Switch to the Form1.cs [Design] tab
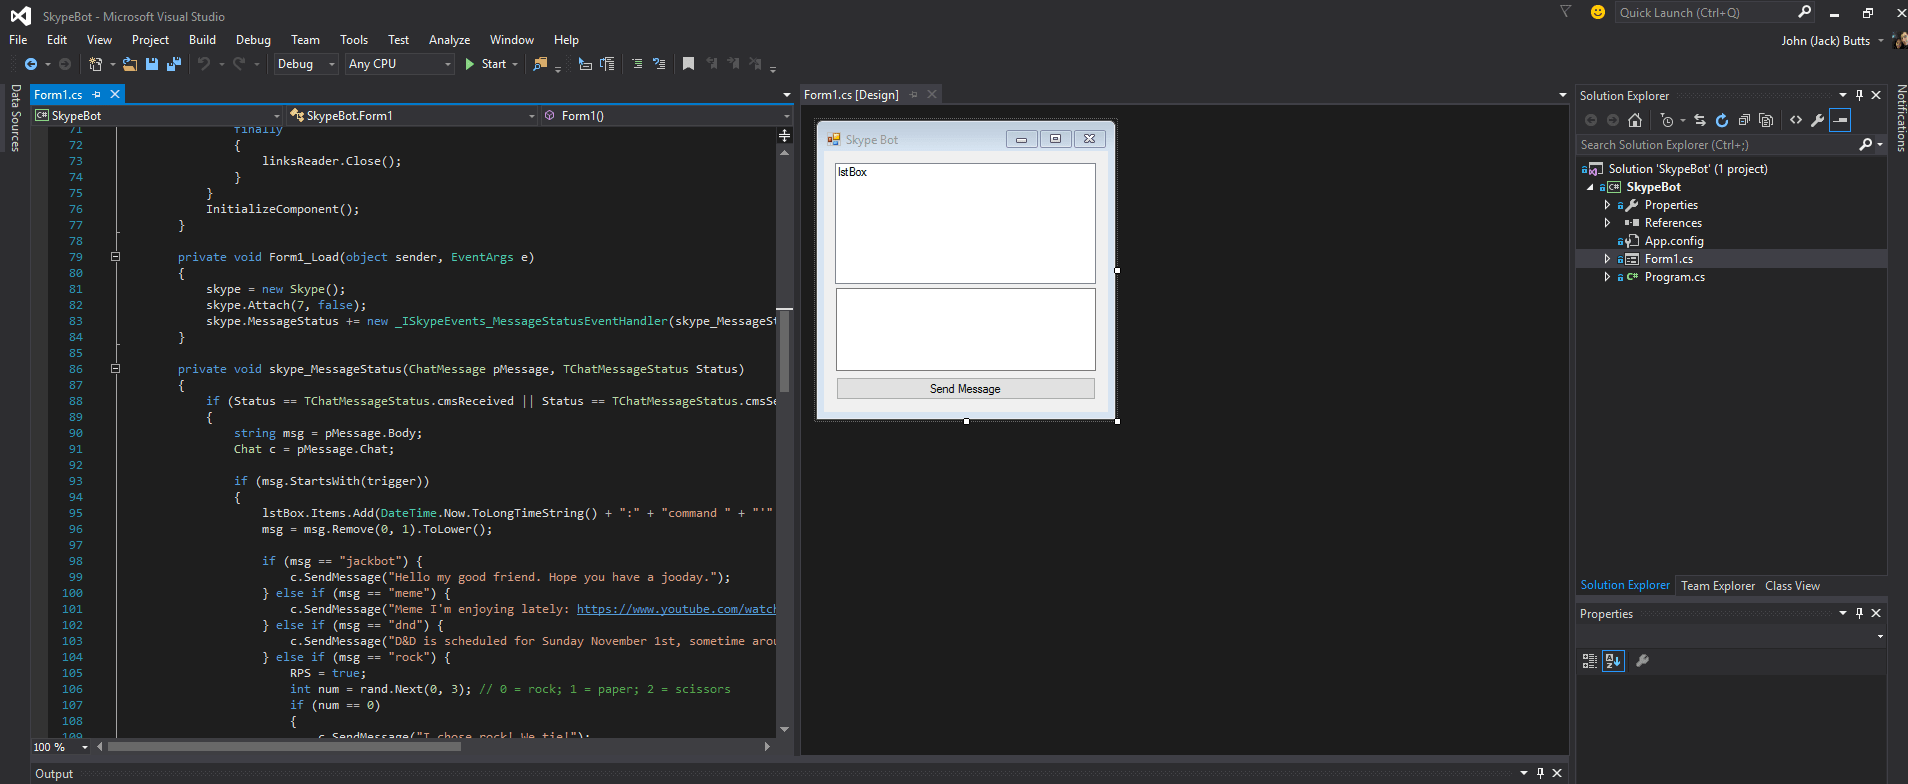 851,95
